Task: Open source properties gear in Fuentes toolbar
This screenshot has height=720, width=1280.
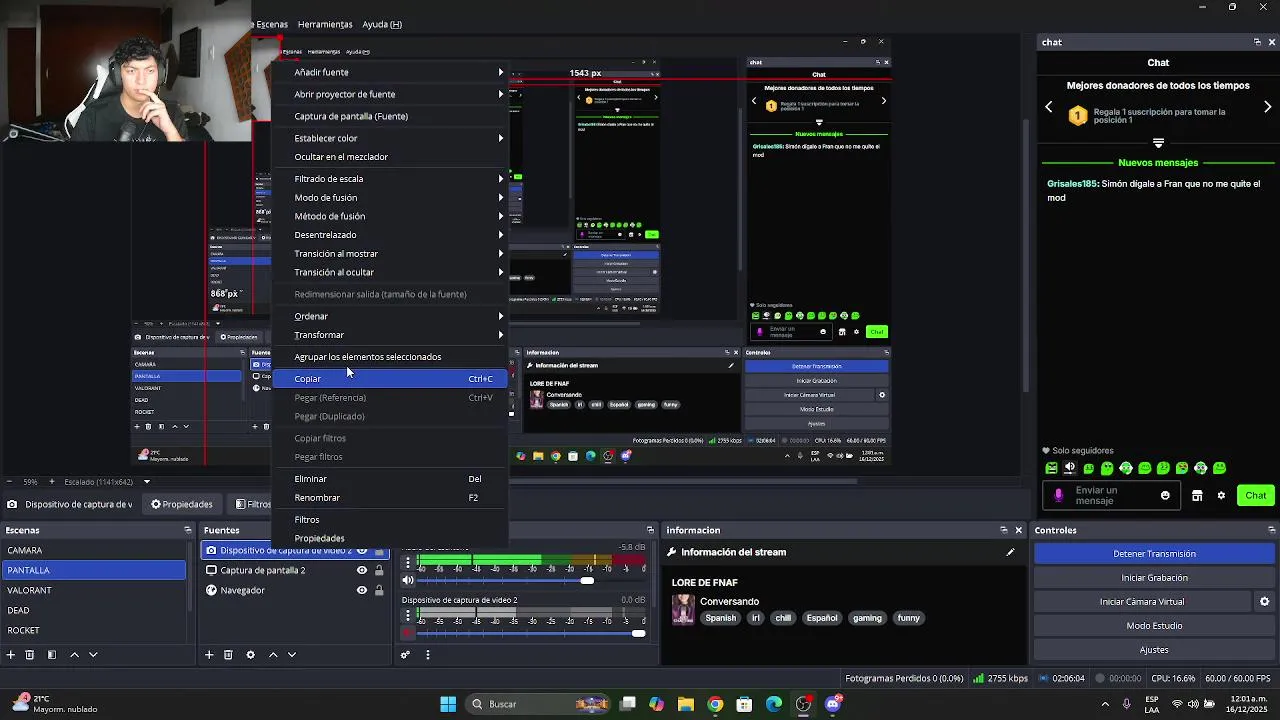Action: [x=250, y=655]
